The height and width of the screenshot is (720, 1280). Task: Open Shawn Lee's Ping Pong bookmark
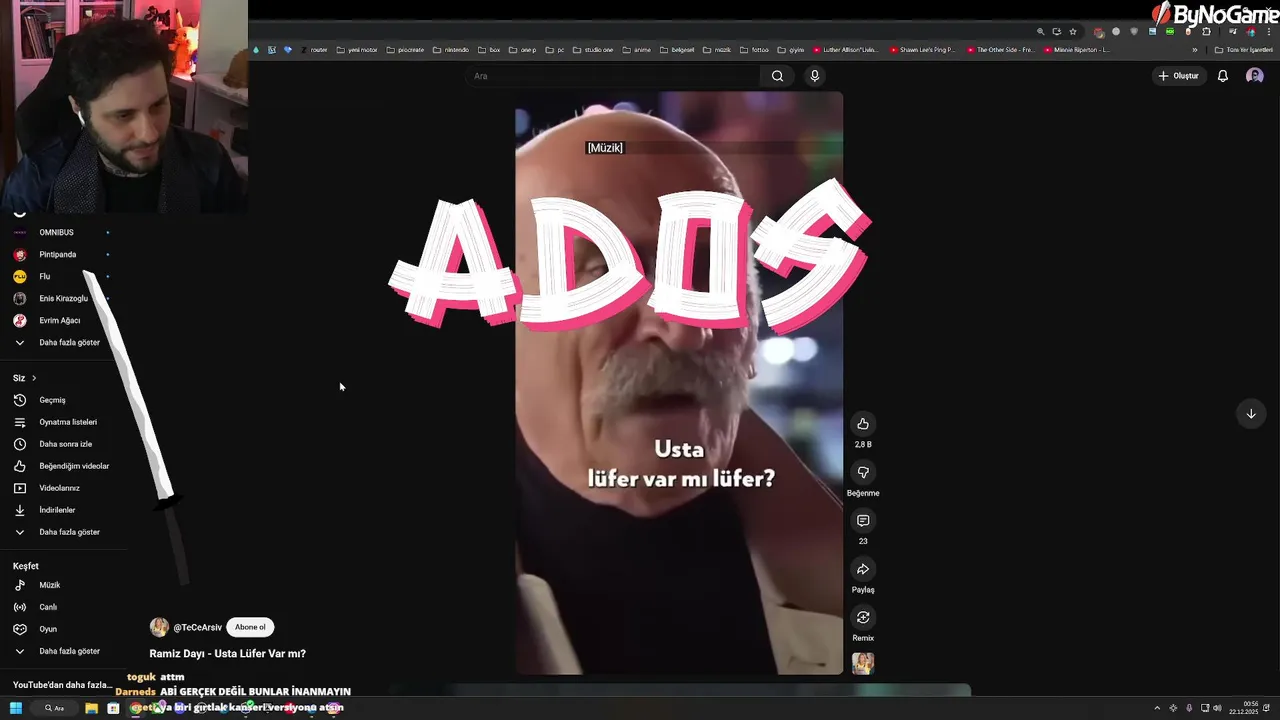point(922,49)
